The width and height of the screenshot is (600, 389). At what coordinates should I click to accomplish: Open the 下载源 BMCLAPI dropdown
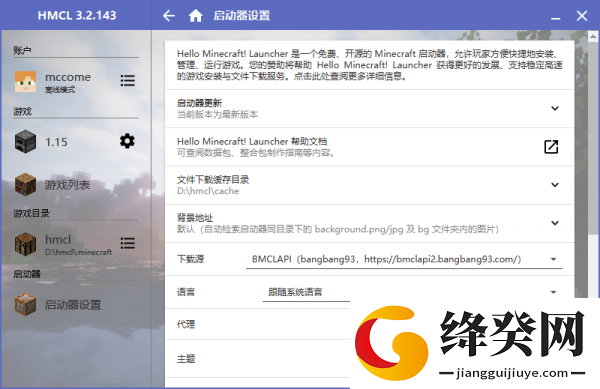click(x=404, y=259)
